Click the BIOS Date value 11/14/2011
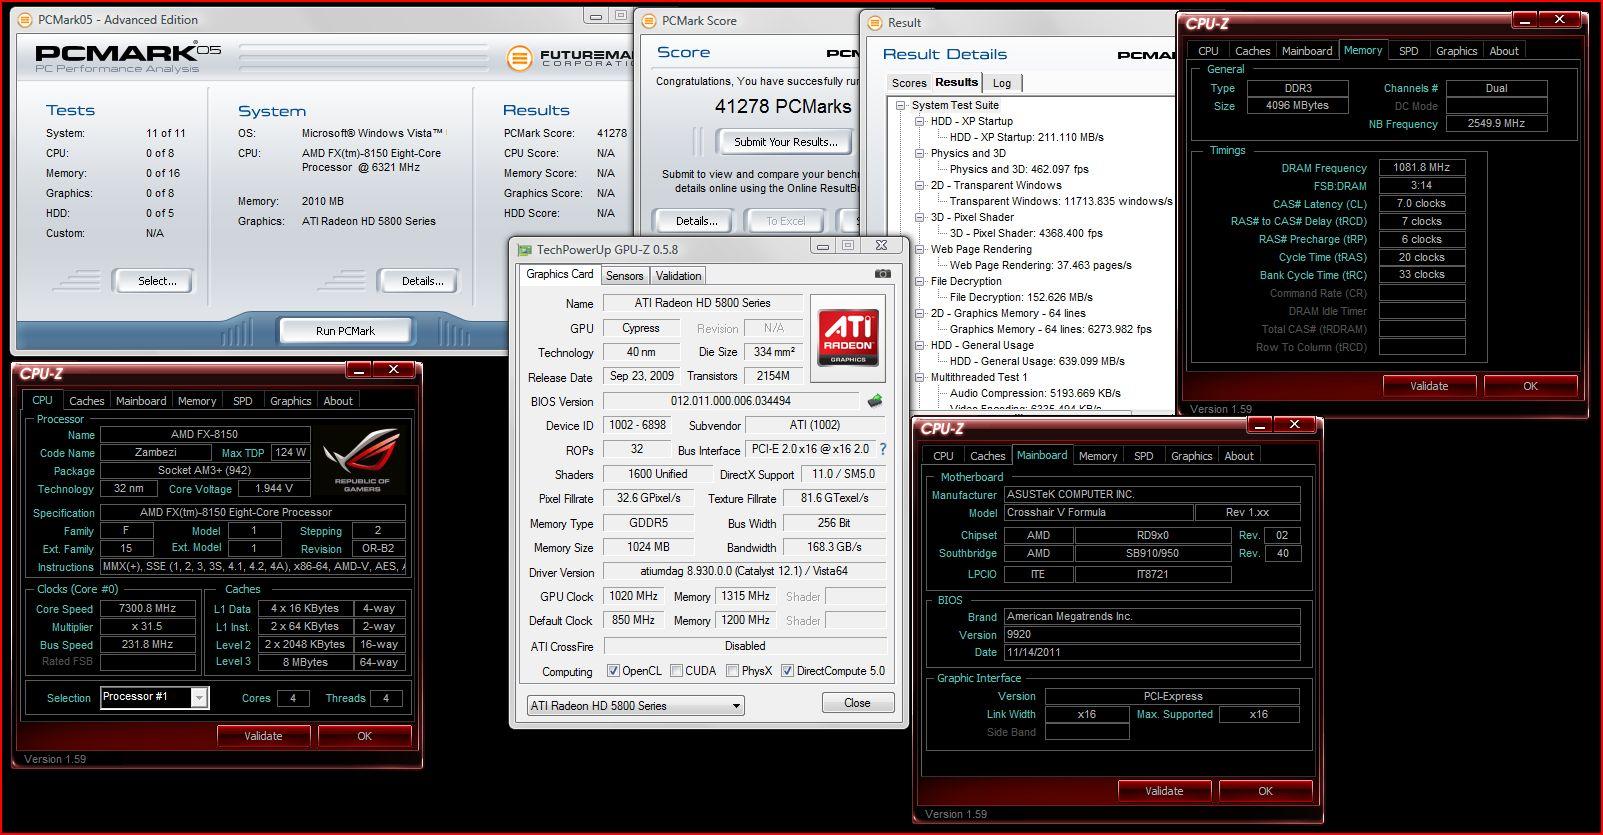Viewport: 1603px width, 835px height. click(x=1152, y=652)
